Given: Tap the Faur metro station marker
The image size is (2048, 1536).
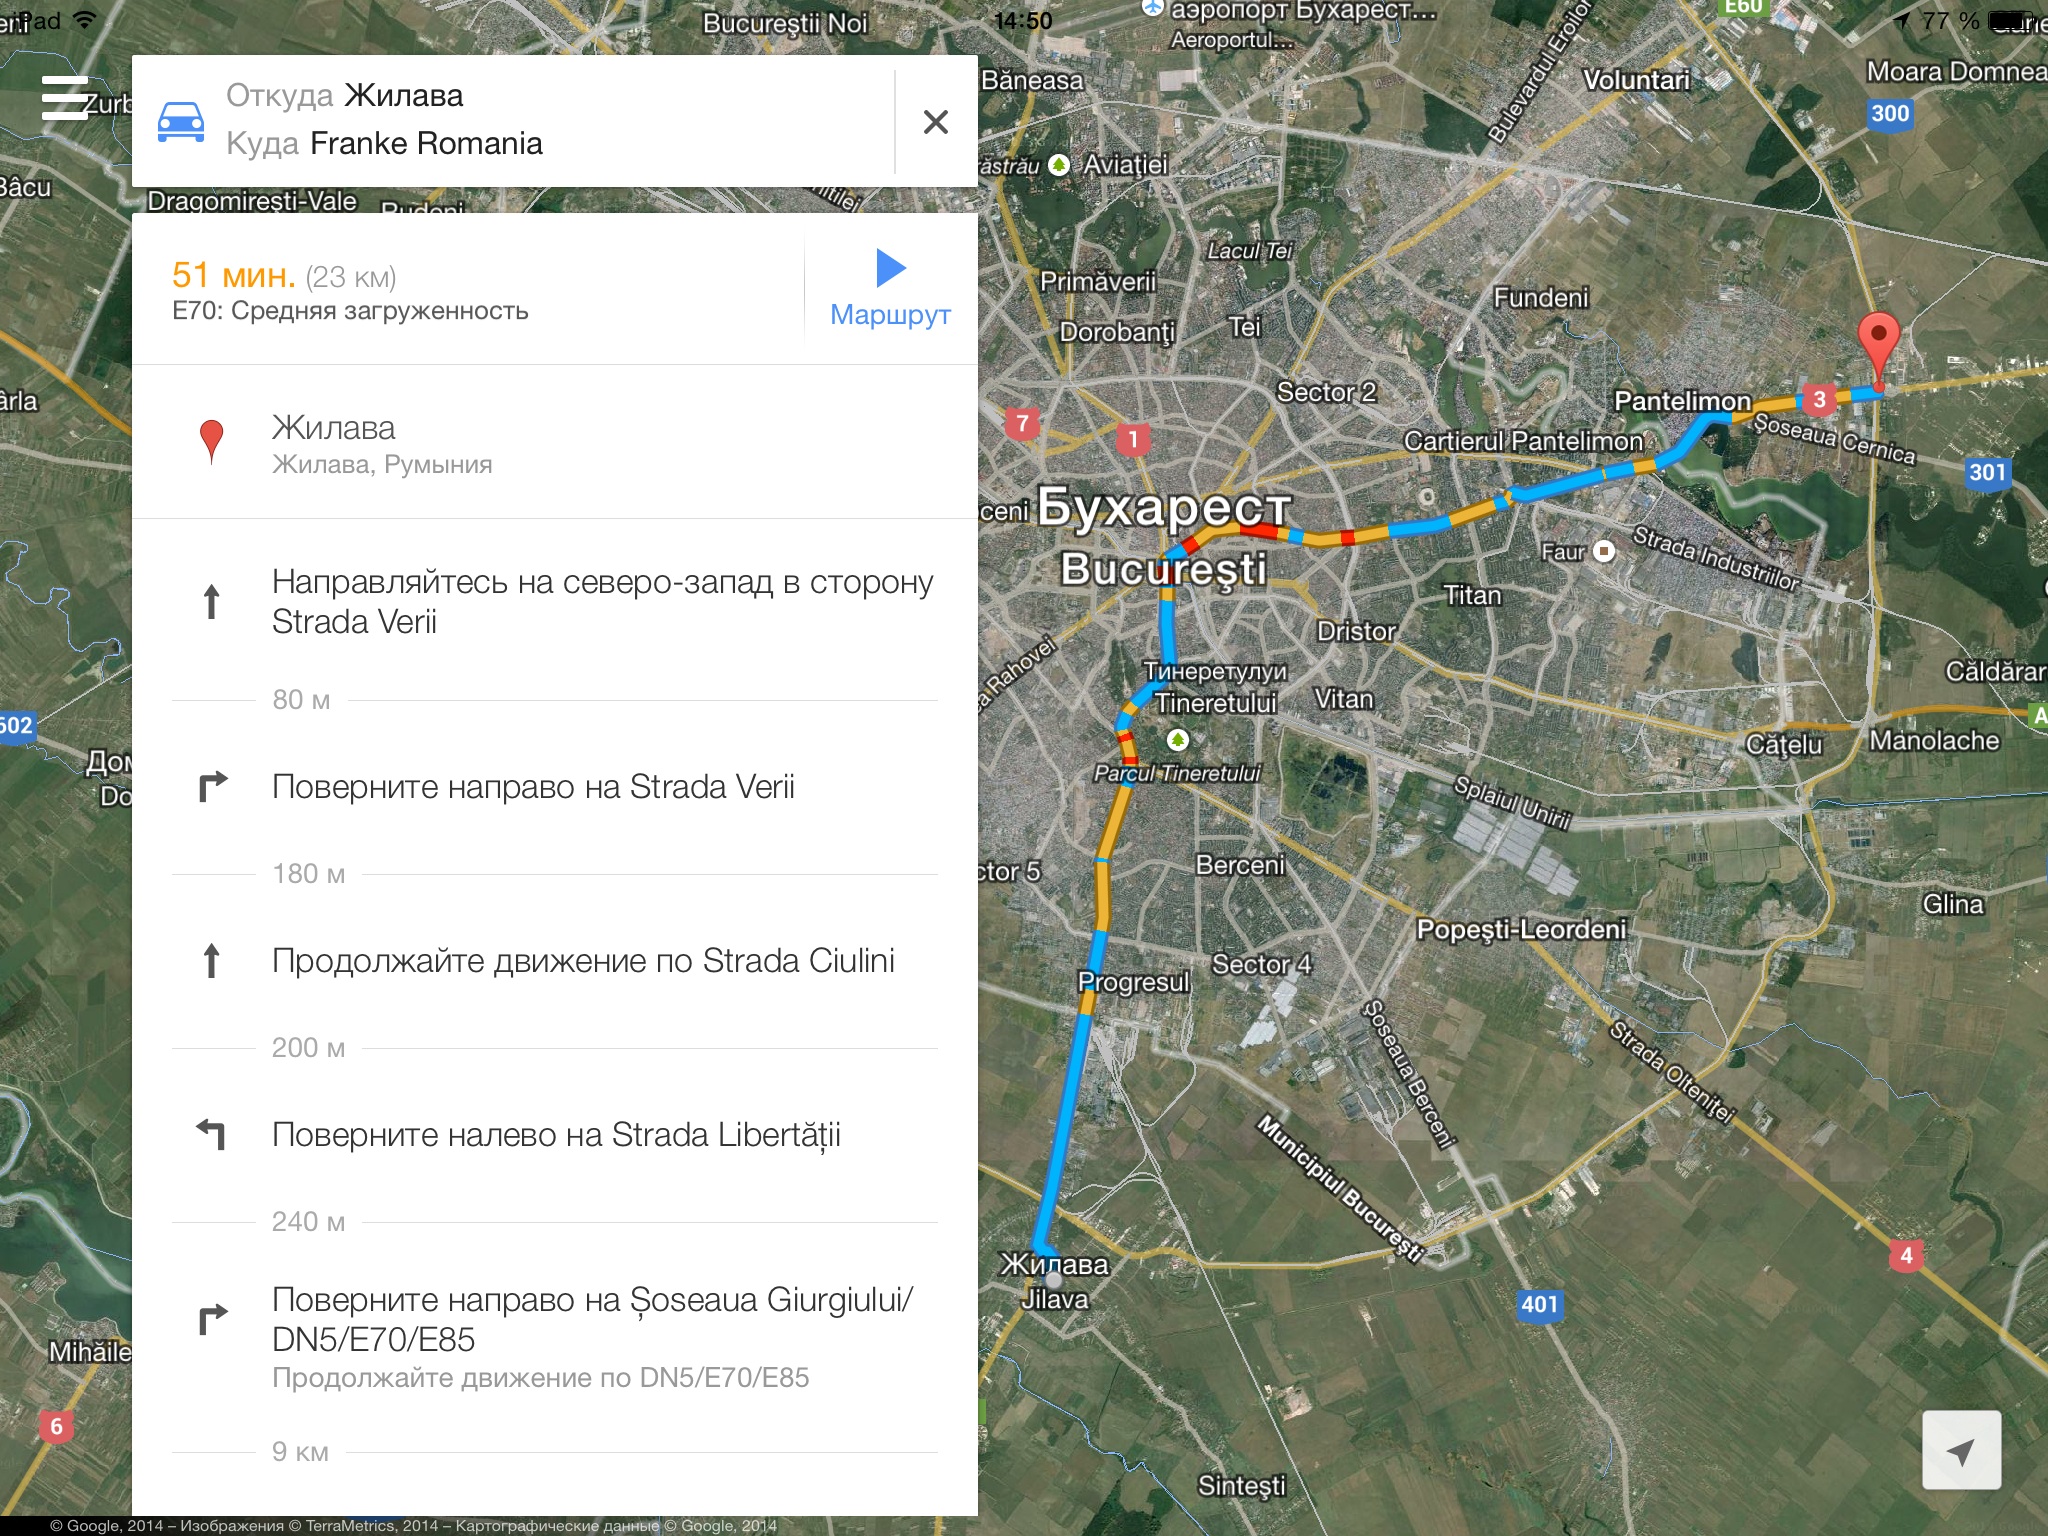Looking at the screenshot, I should pos(1603,551).
